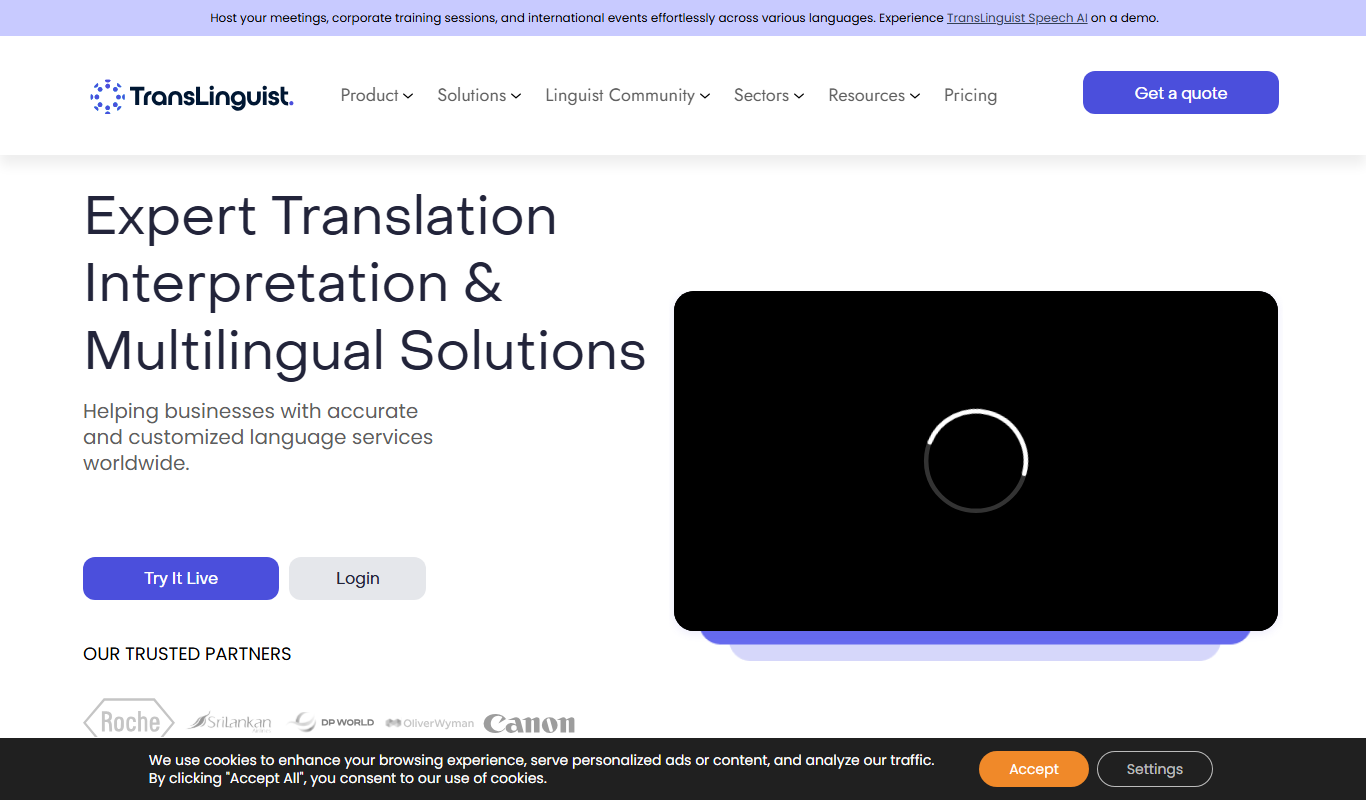Accept the cookies
The height and width of the screenshot is (800, 1366).
(1033, 769)
